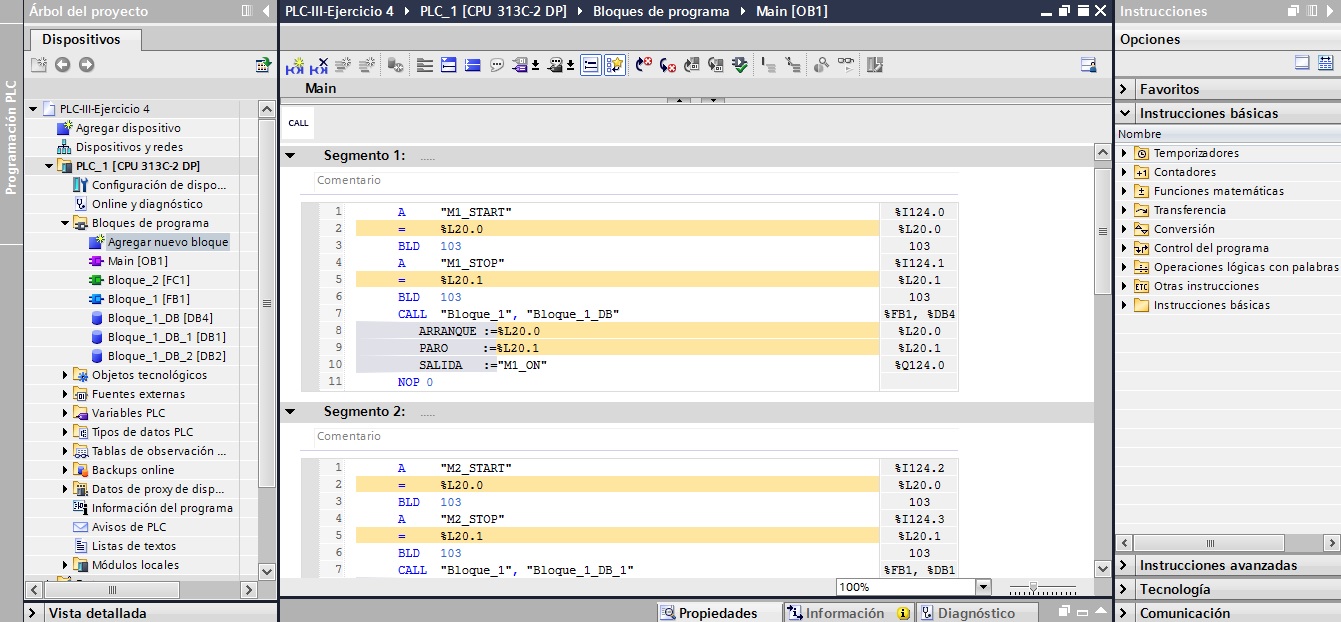Select Agregar nuevo bloque
1341x622 pixels.
point(168,242)
